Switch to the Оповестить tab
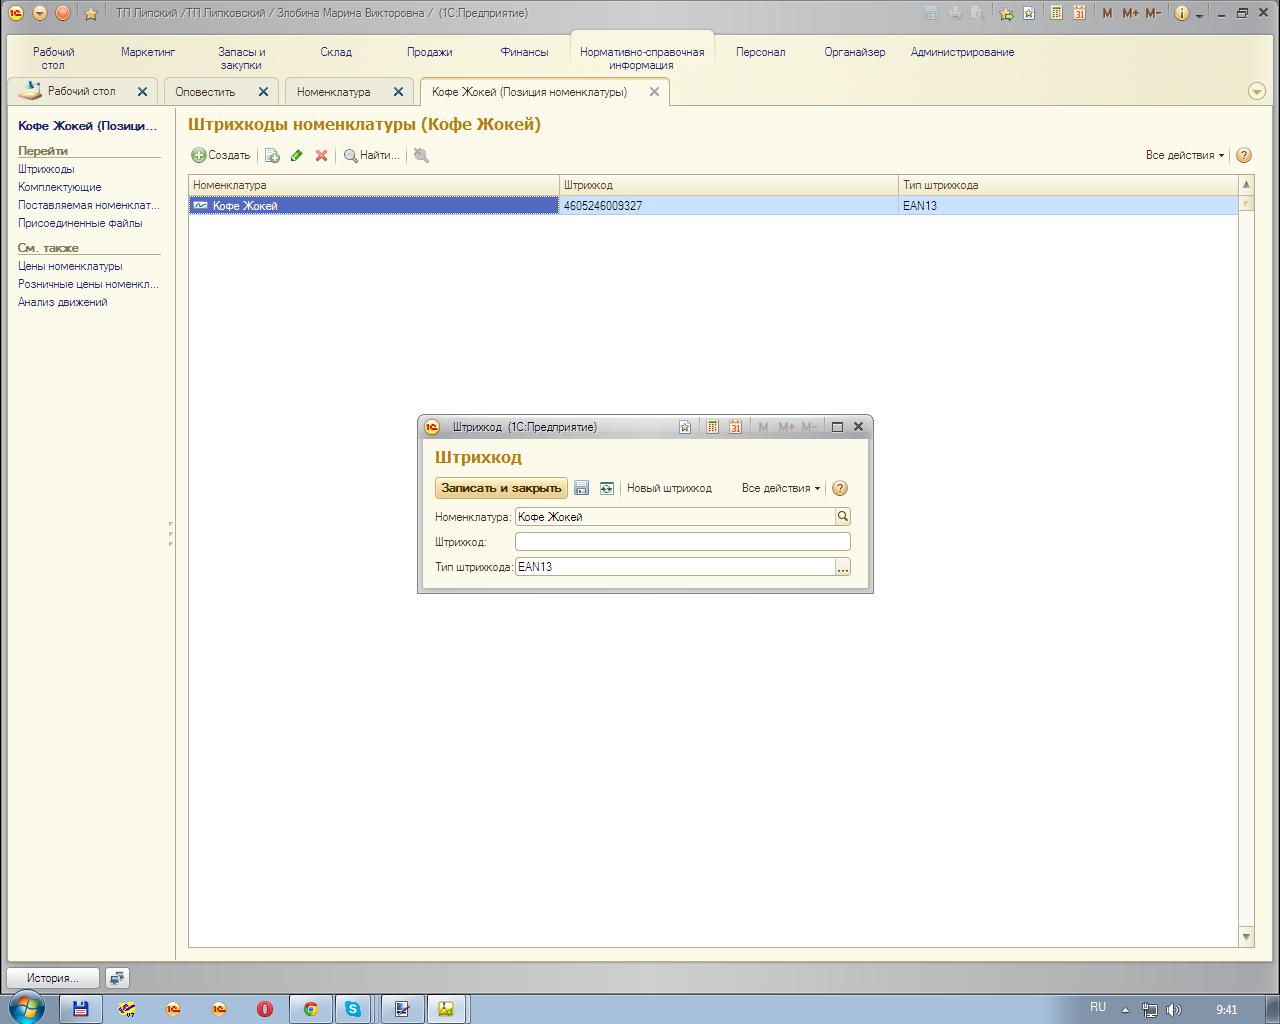Screen dimensions: 1280x1024 click(x=206, y=92)
